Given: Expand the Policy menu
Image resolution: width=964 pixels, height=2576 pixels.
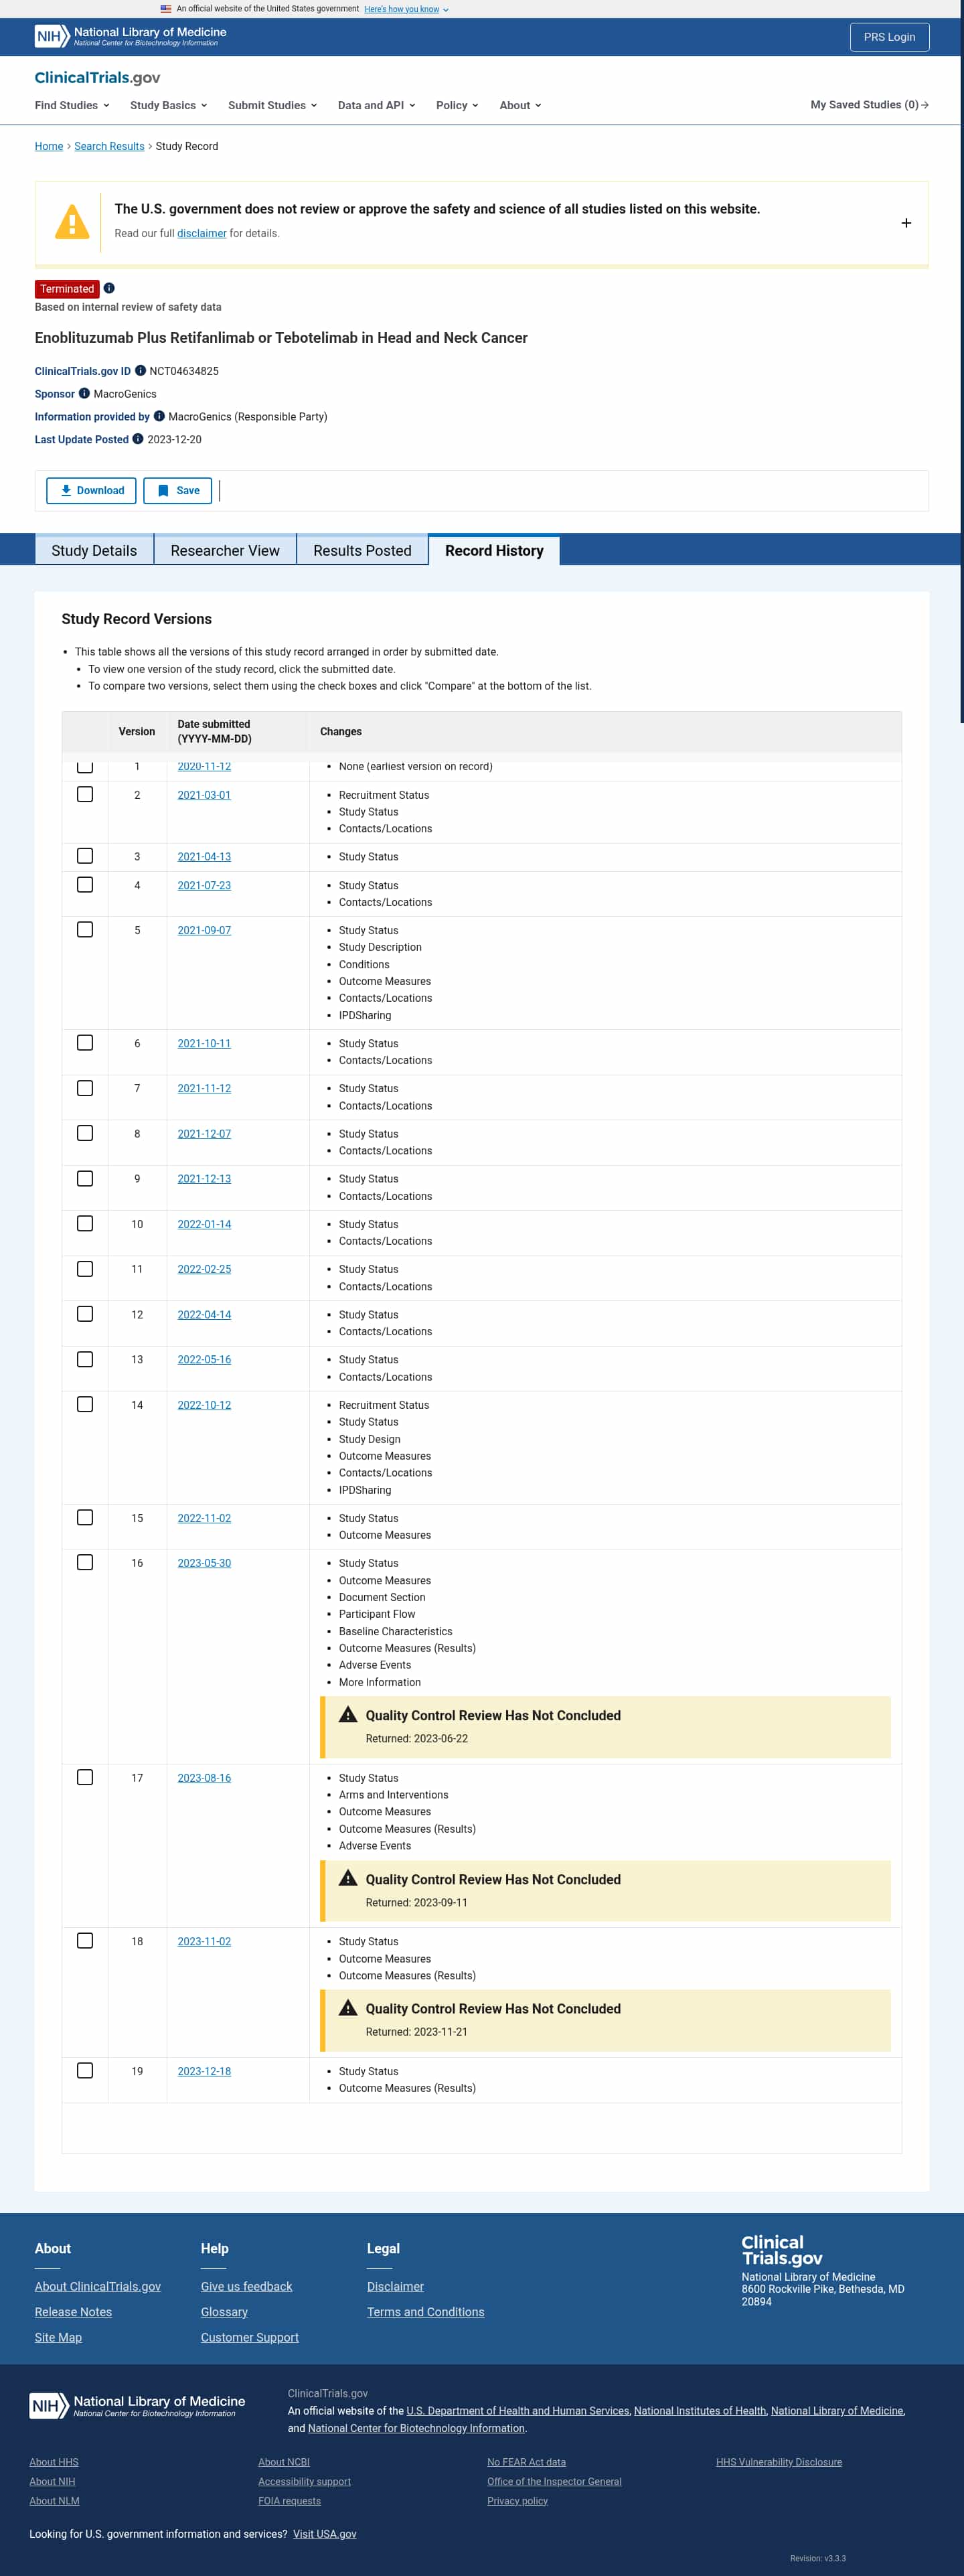Looking at the screenshot, I should tap(457, 105).
